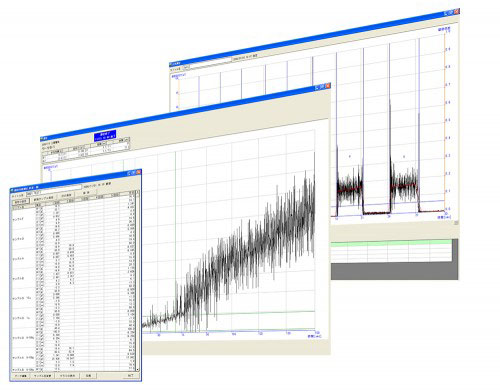
Task: Click the table scrollbar down arrow
Action: (138, 369)
